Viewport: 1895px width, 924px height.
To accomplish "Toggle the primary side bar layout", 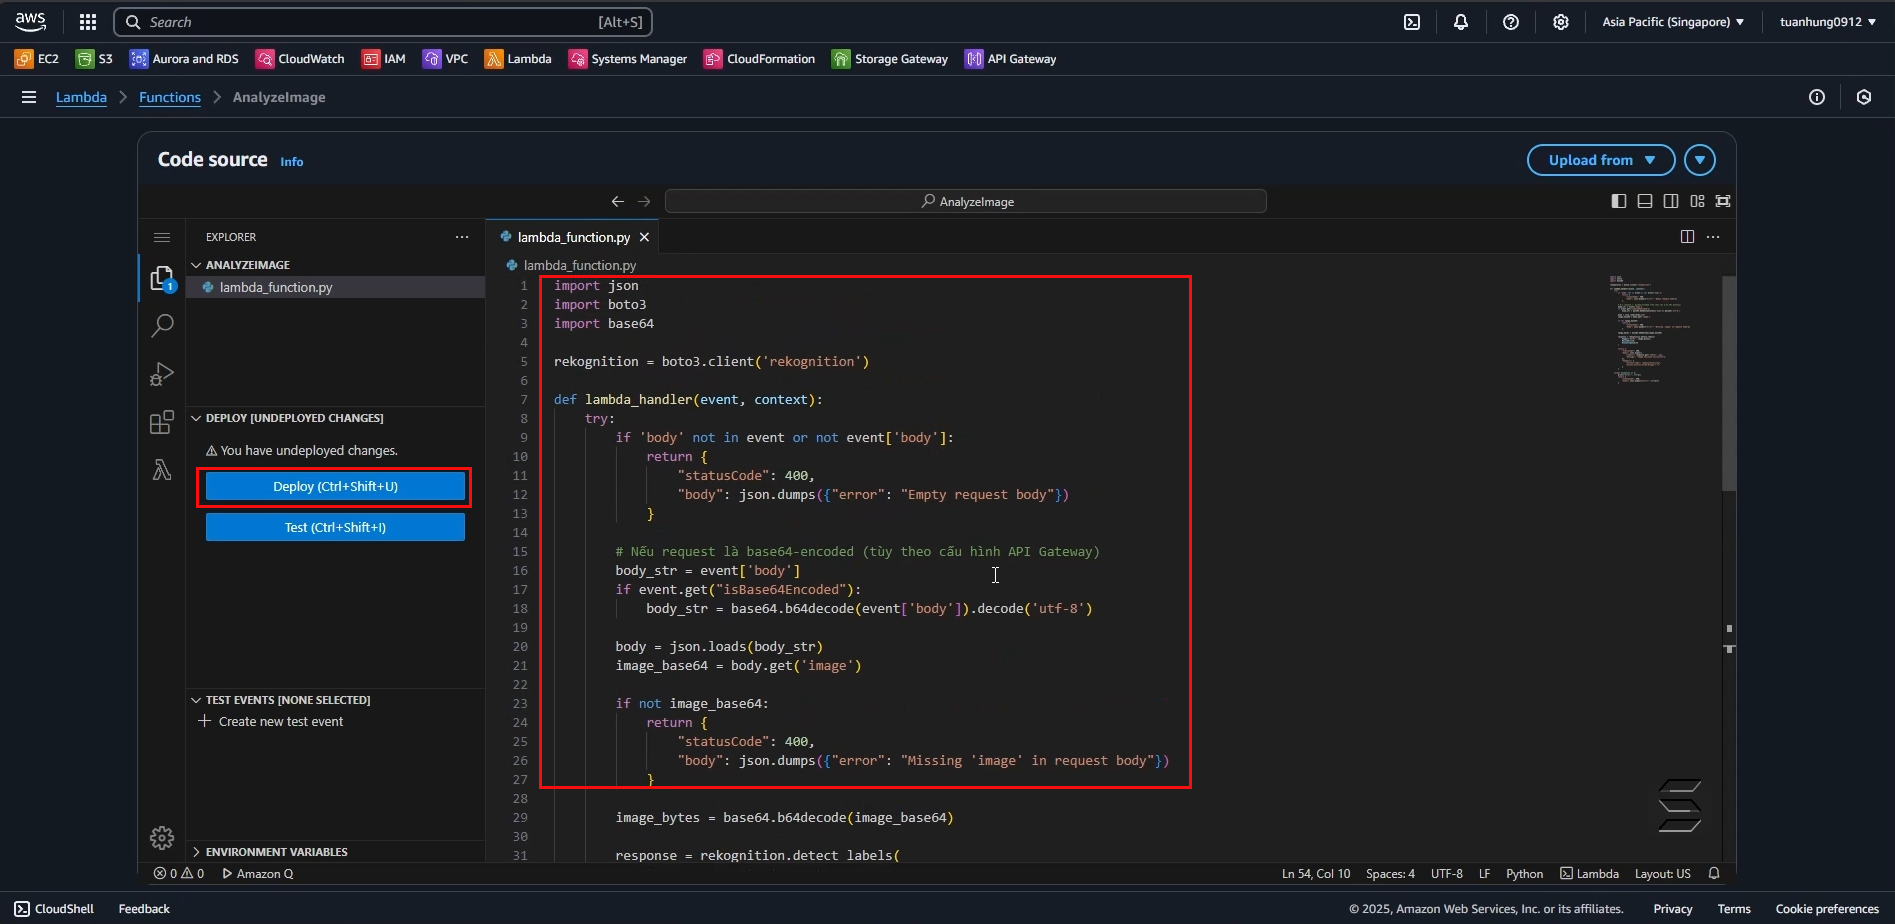I will pos(1619,201).
